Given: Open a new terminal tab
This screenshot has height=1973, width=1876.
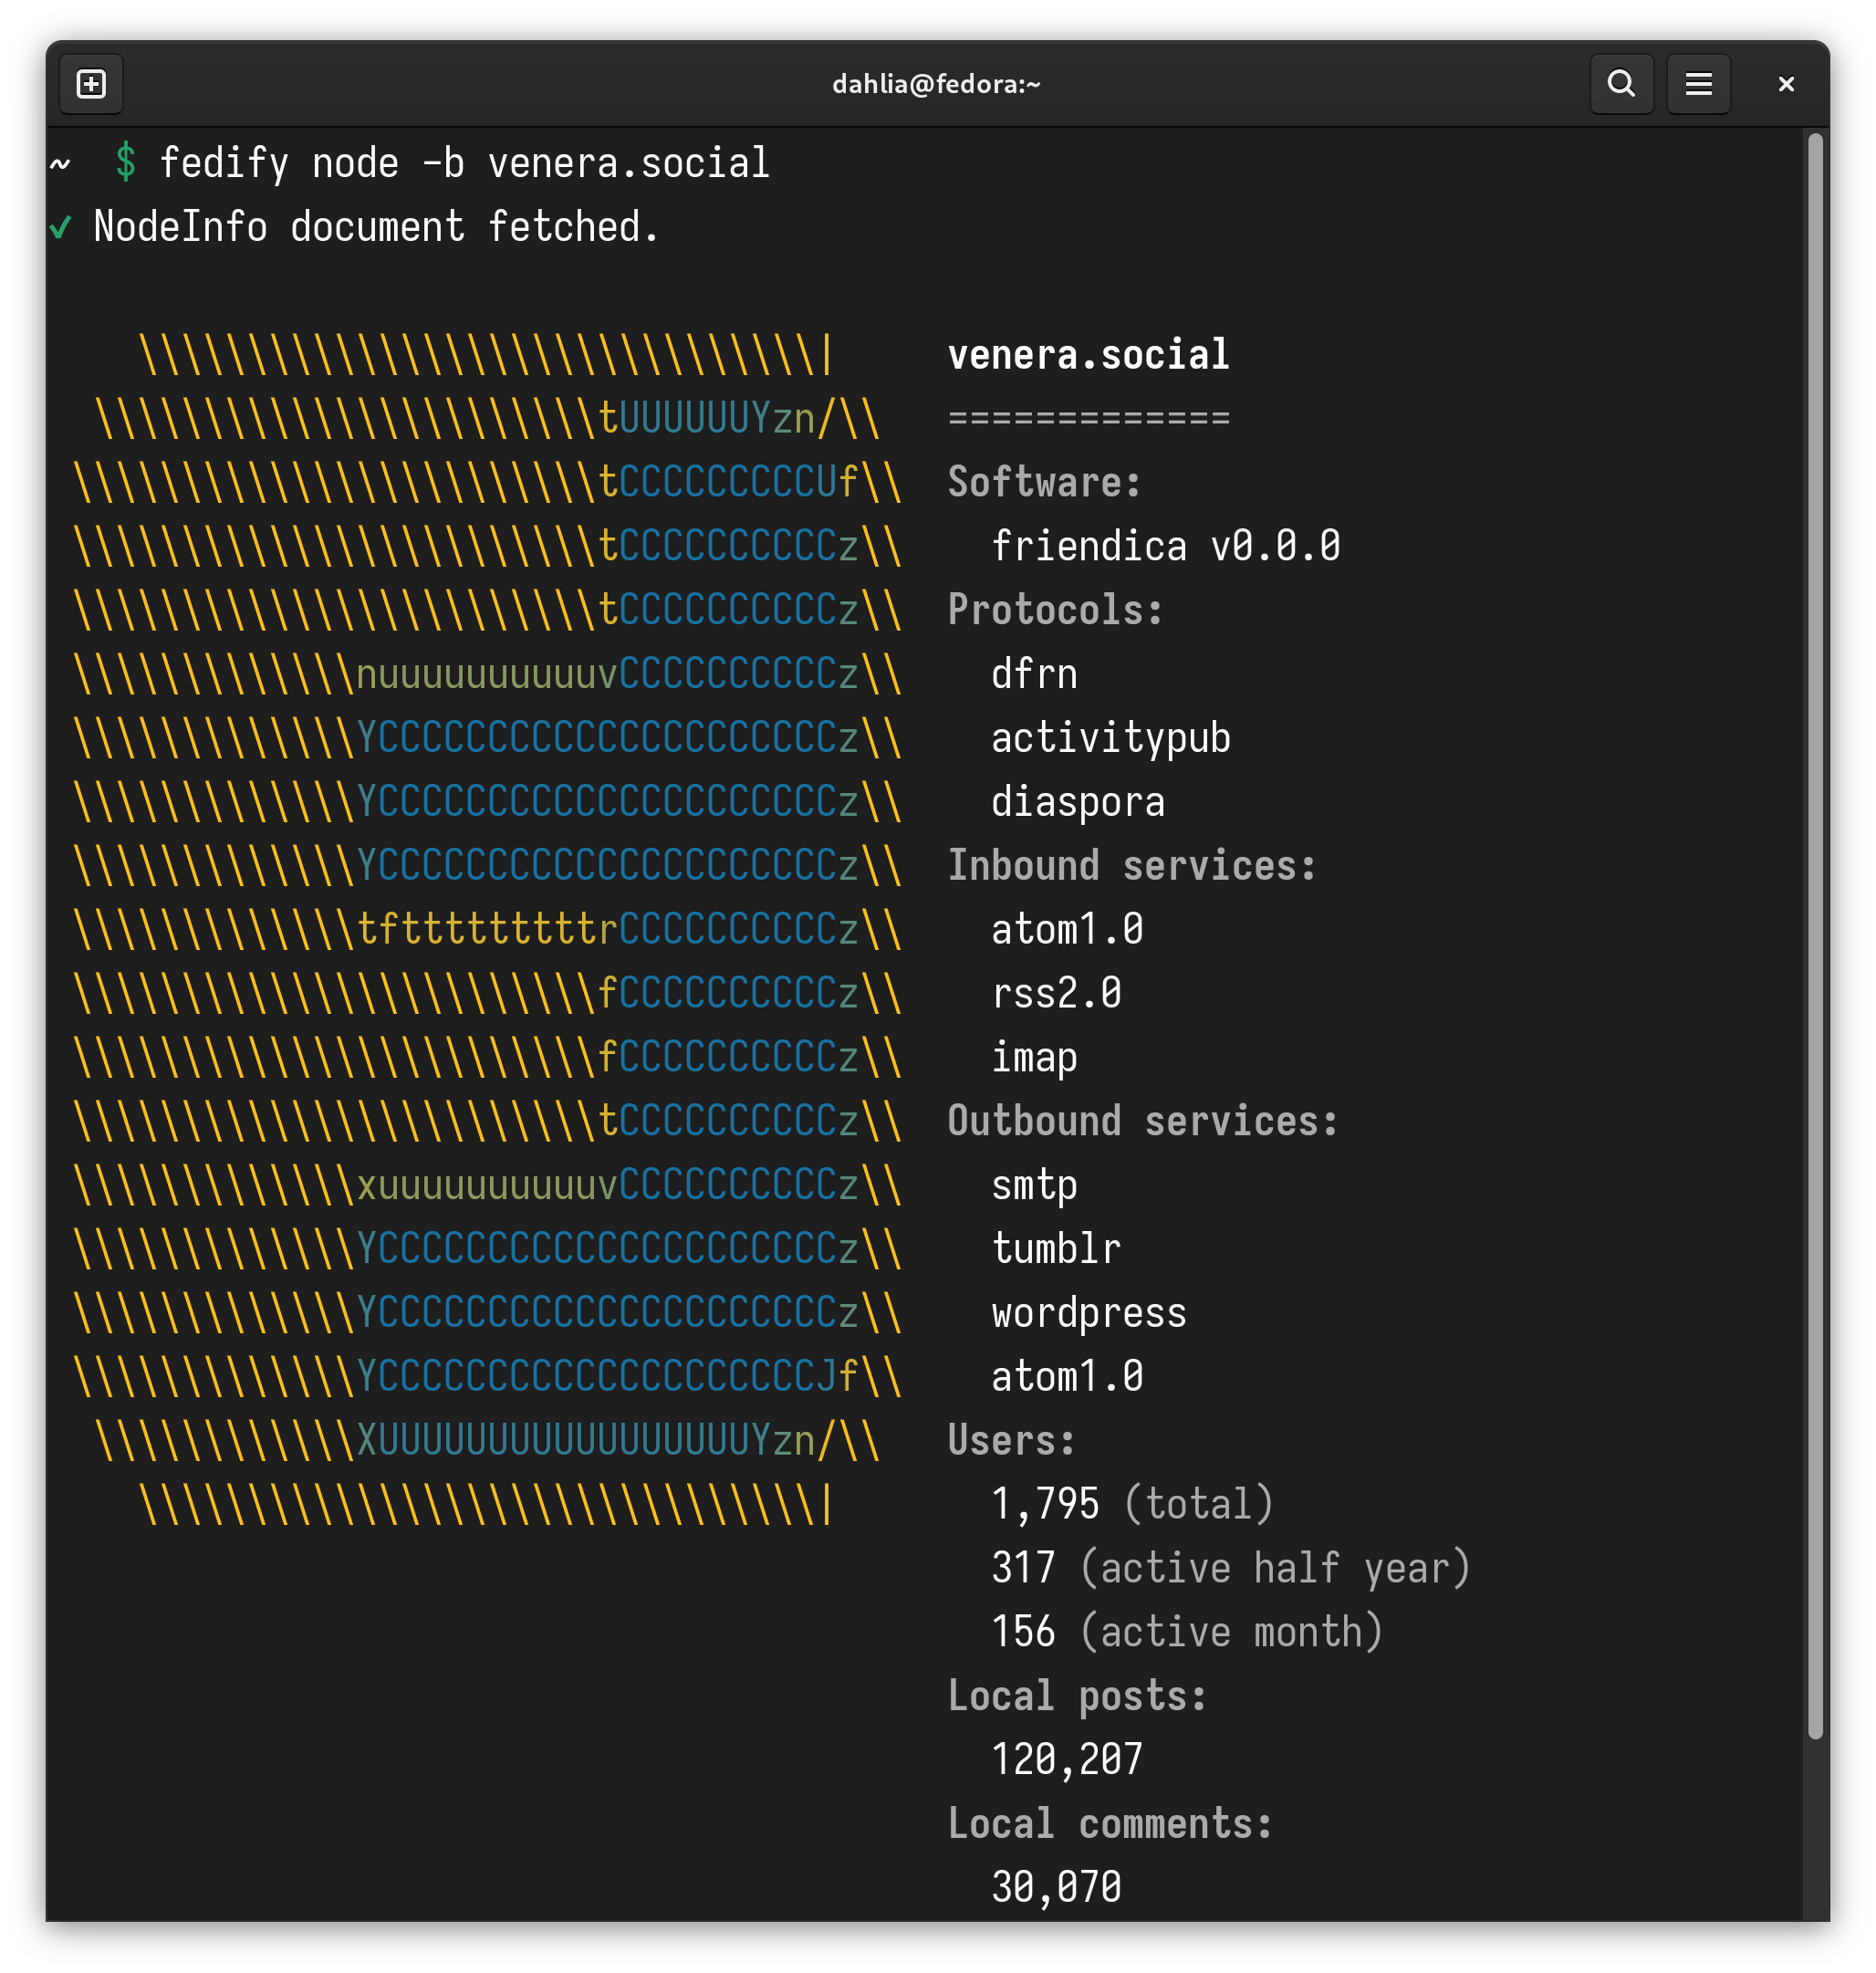Looking at the screenshot, I should [91, 84].
